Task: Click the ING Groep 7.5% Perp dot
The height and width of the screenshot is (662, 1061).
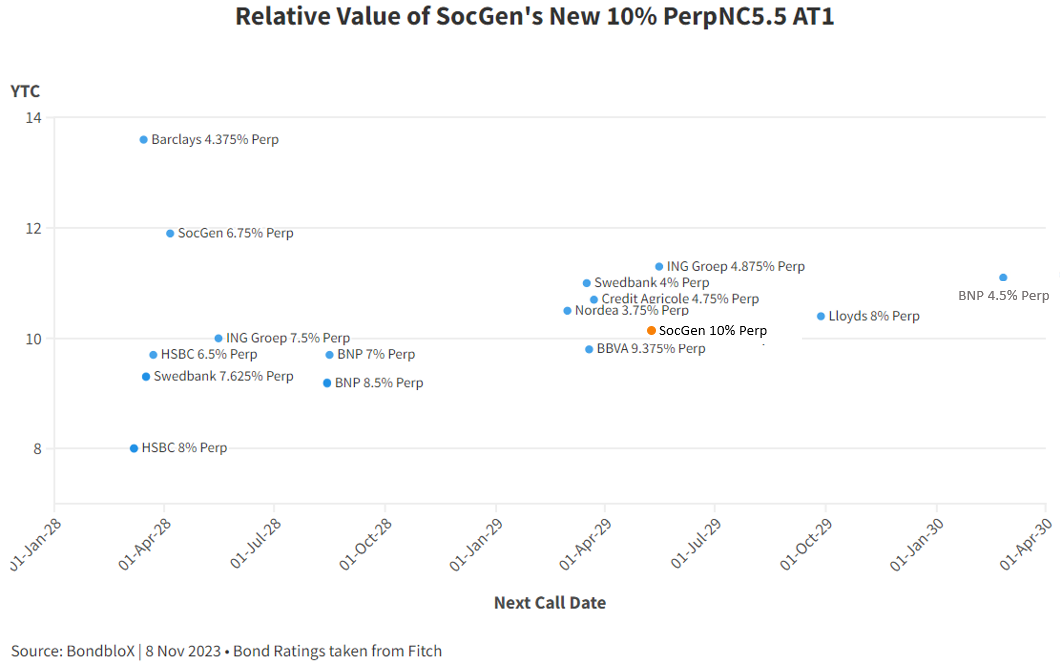Action: click(219, 338)
